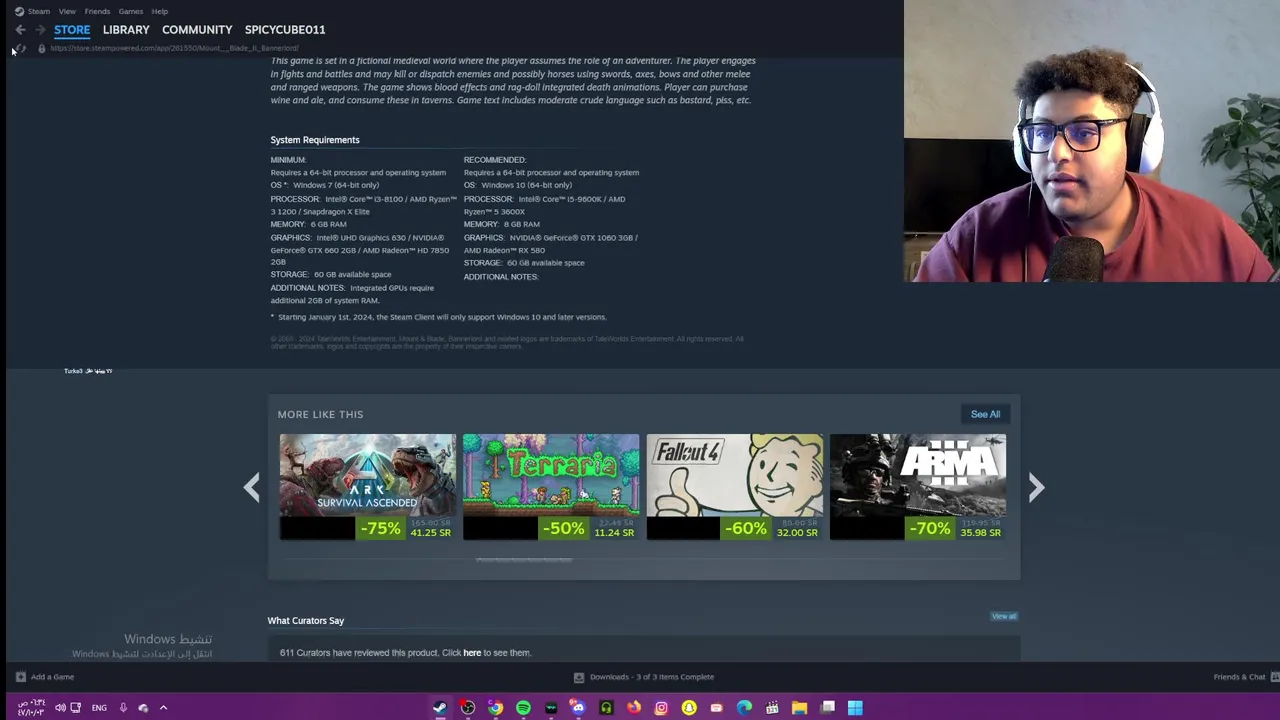This screenshot has width=1280, height=720.
Task: Click the 'MORE LIKE THIS' heading
Action: click(x=320, y=414)
